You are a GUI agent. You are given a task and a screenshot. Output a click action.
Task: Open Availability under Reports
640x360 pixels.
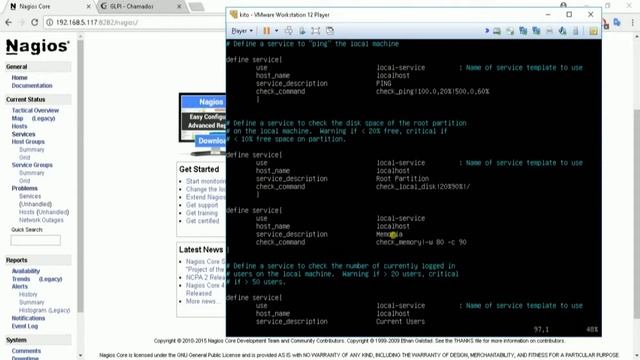[26, 271]
